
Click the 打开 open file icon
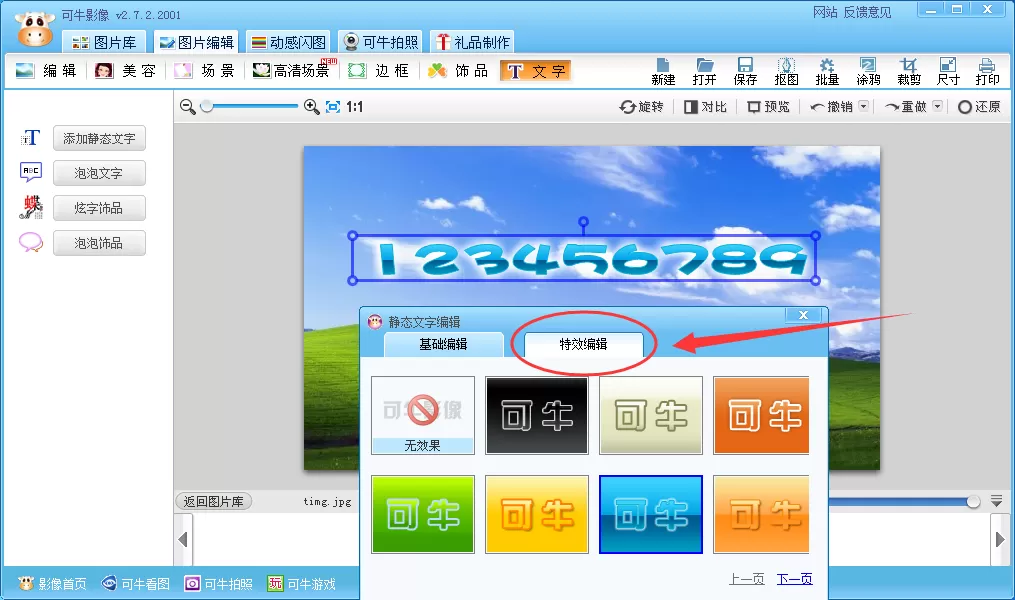[x=704, y=72]
